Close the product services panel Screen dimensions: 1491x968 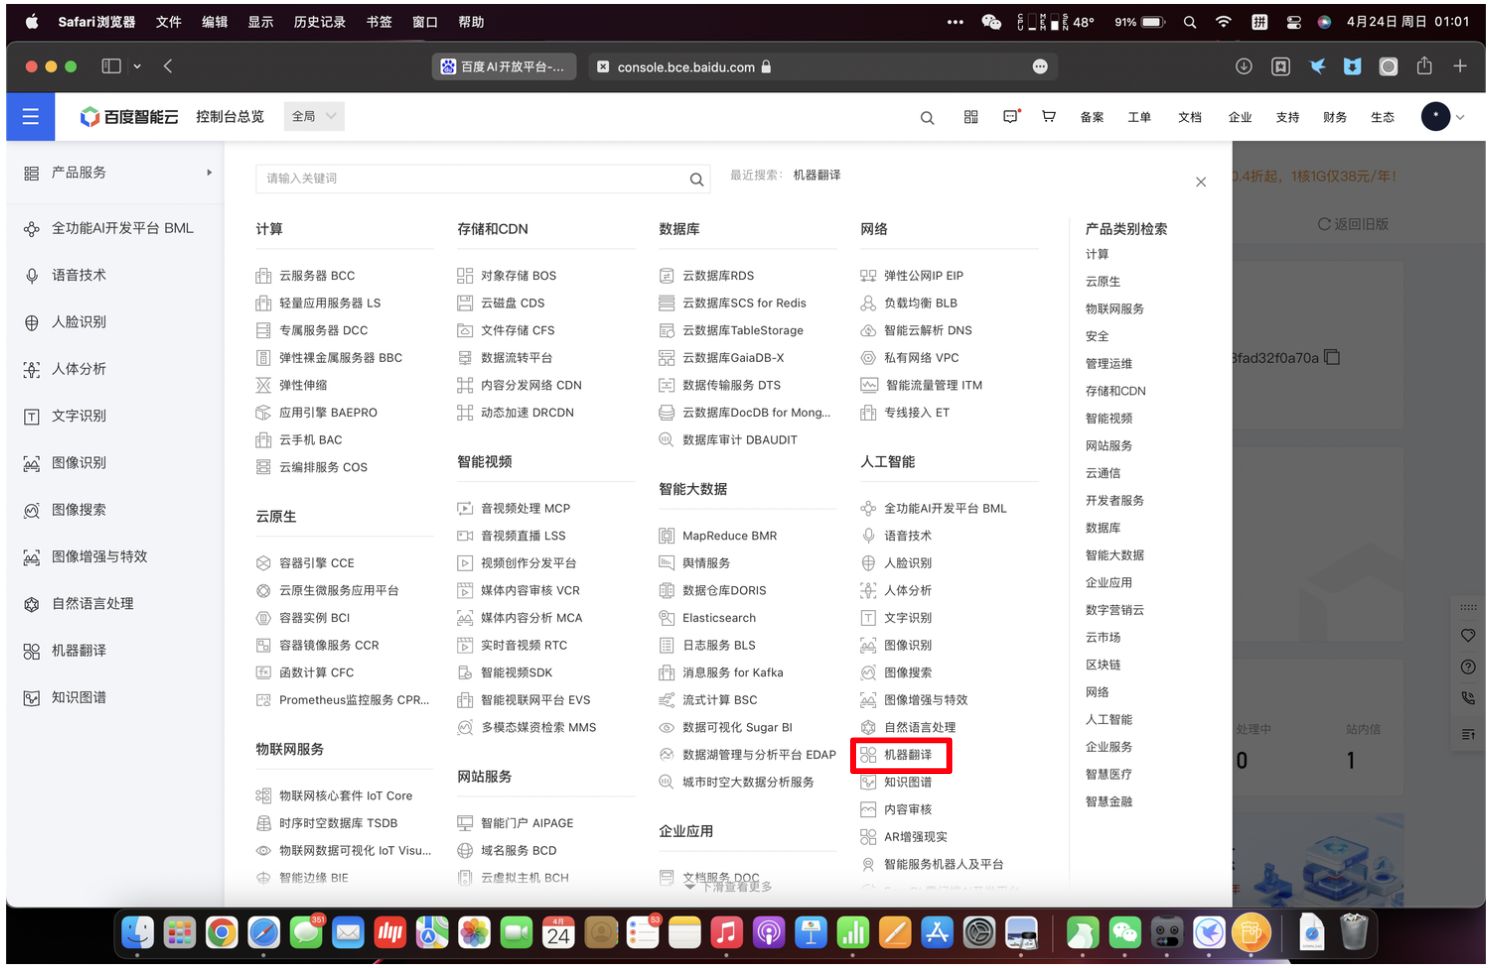tap(1201, 182)
